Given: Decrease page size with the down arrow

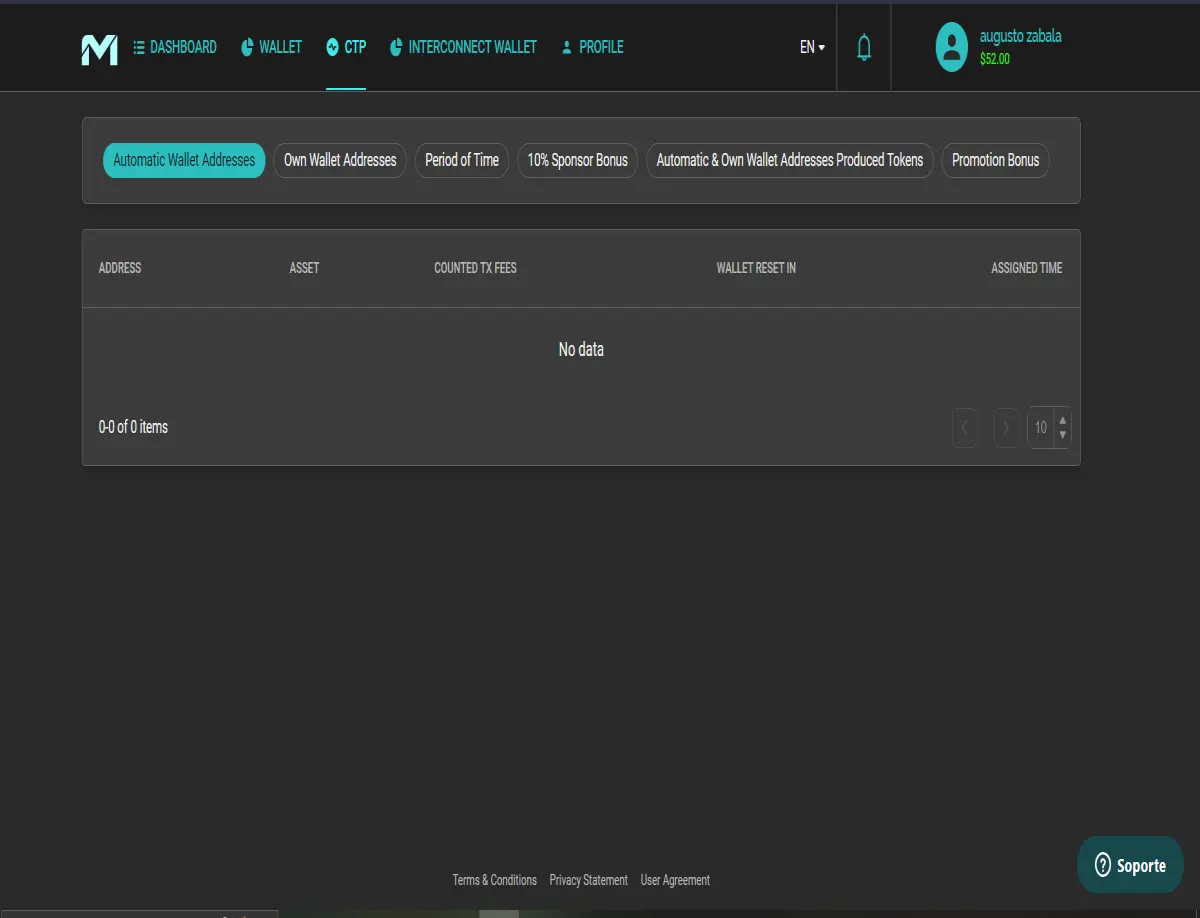Looking at the screenshot, I should point(1063,435).
